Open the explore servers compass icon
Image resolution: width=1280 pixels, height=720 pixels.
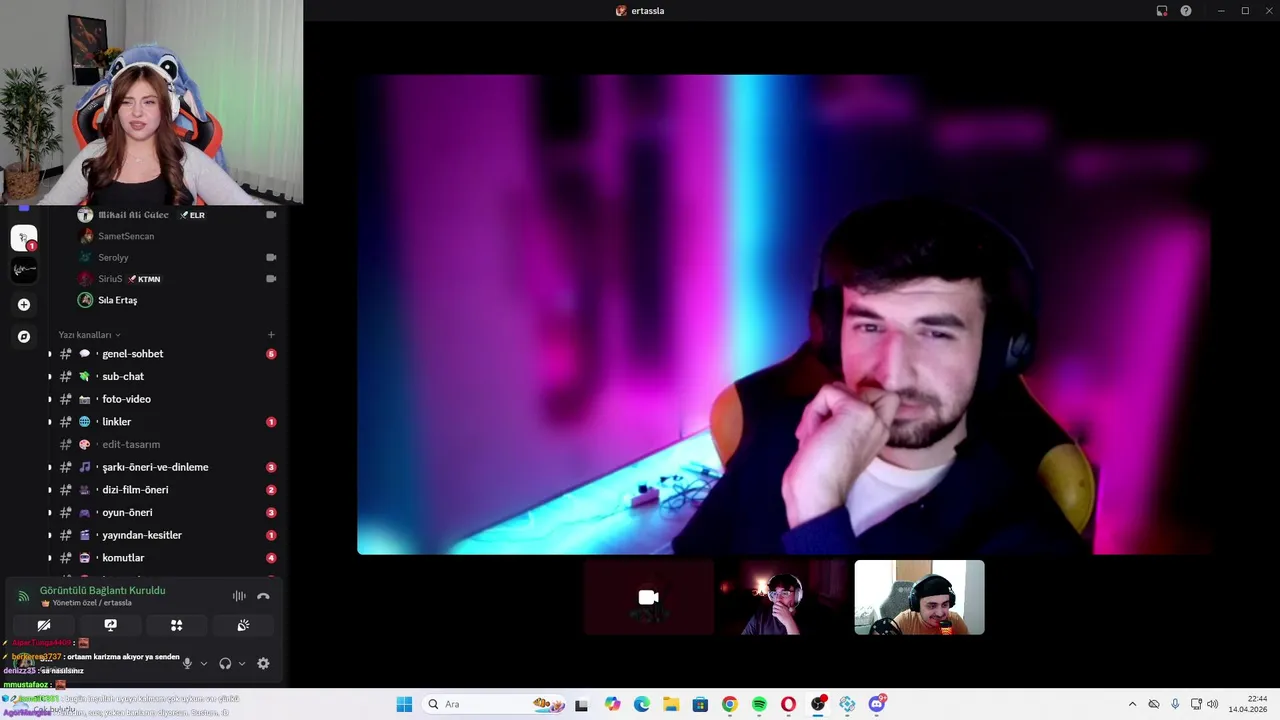click(x=24, y=337)
